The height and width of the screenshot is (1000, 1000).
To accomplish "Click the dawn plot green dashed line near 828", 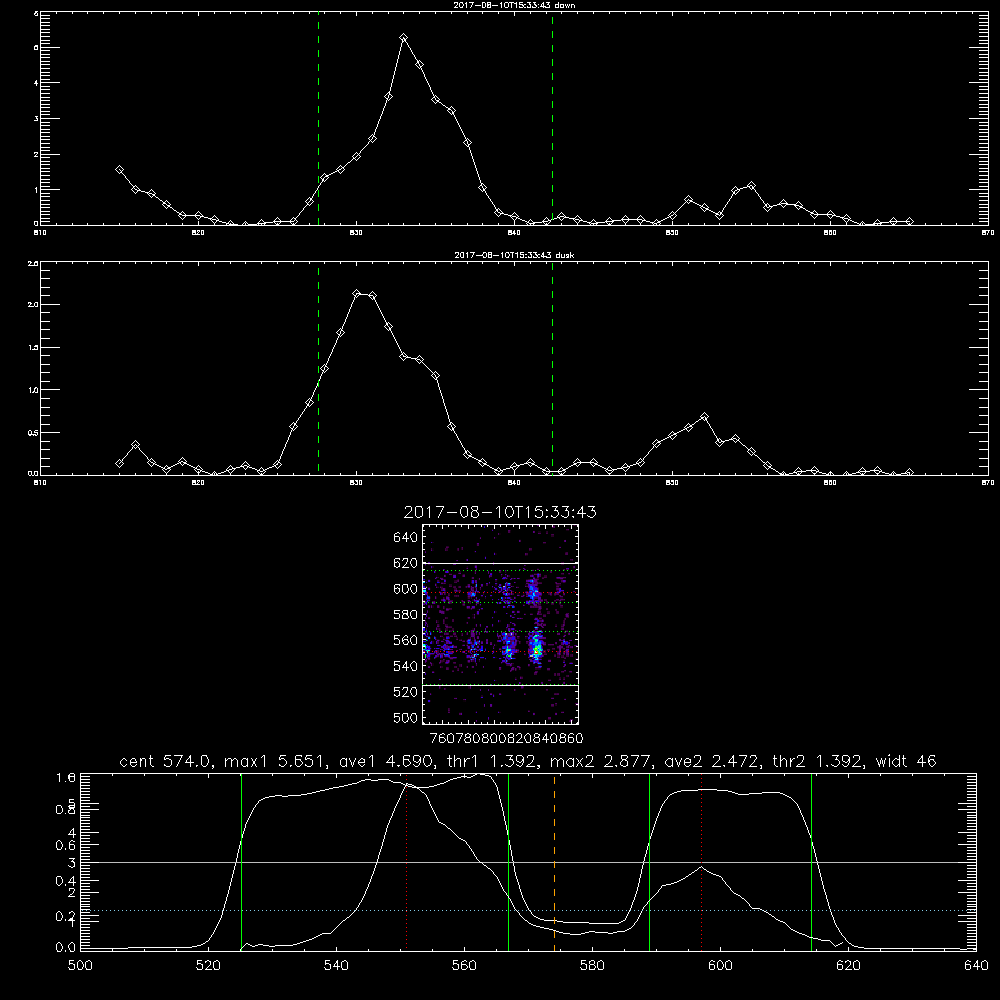I will [318, 118].
